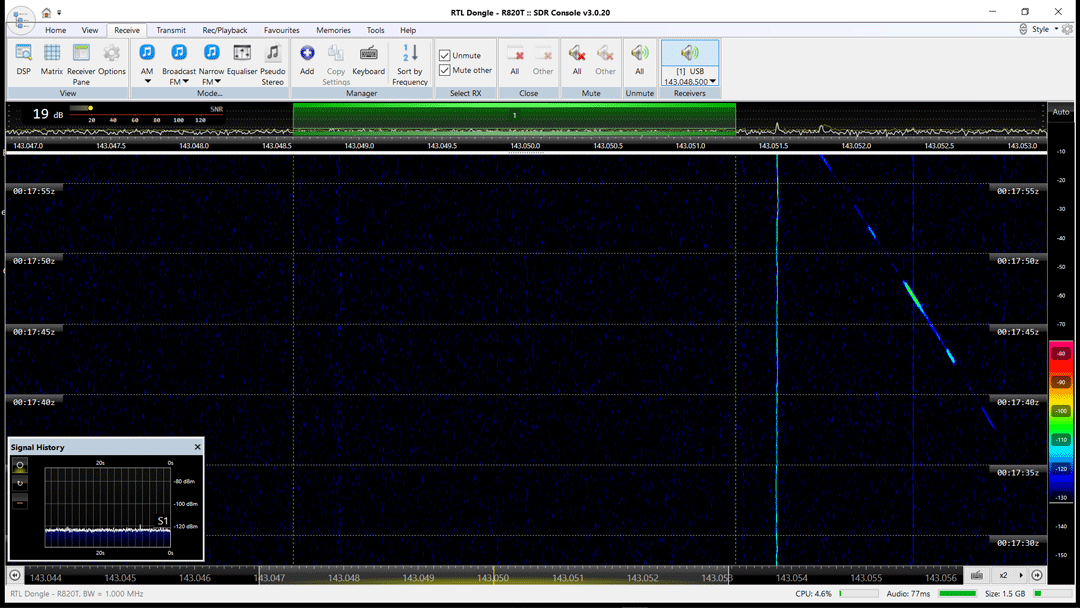Open the Home tab
This screenshot has width=1080, height=608.
tap(56, 30)
